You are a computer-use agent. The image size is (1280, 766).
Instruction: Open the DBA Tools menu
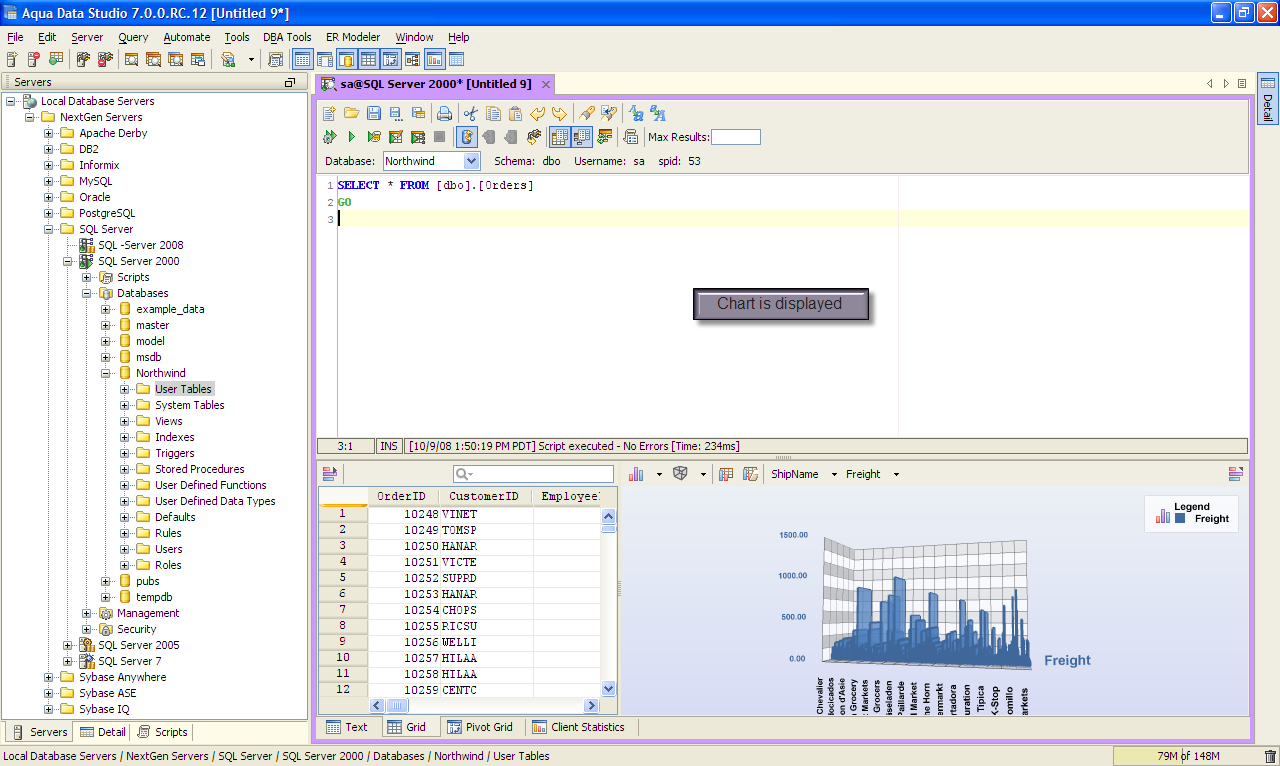click(x=287, y=37)
